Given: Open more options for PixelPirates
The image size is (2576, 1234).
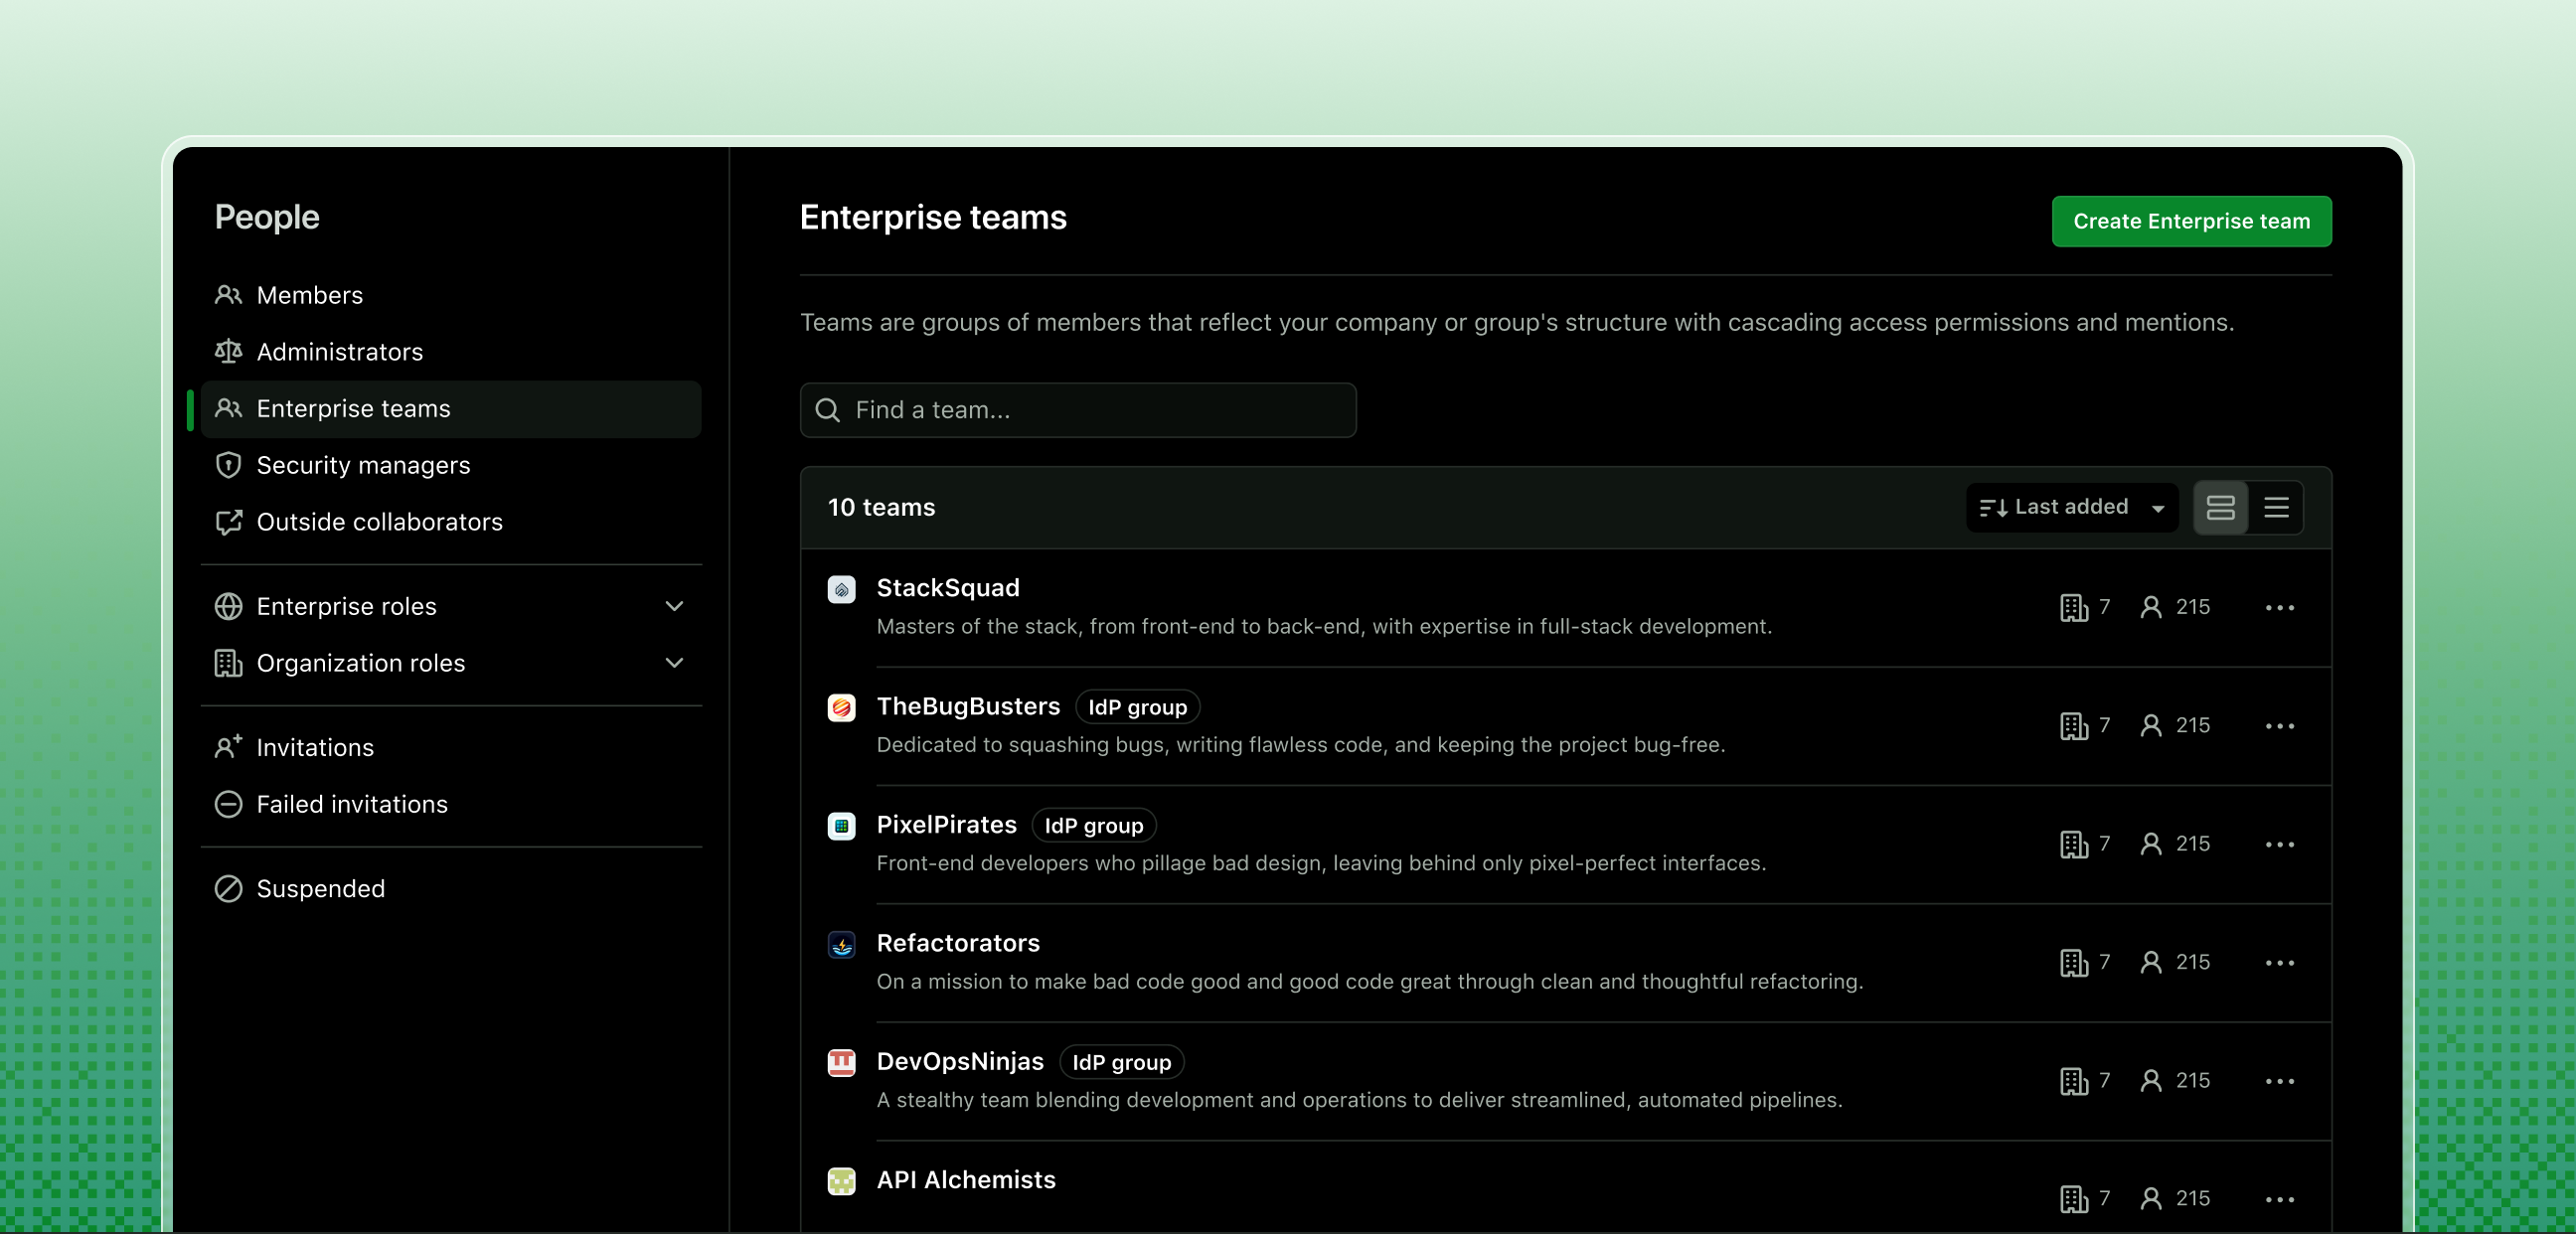Looking at the screenshot, I should click(x=2279, y=844).
